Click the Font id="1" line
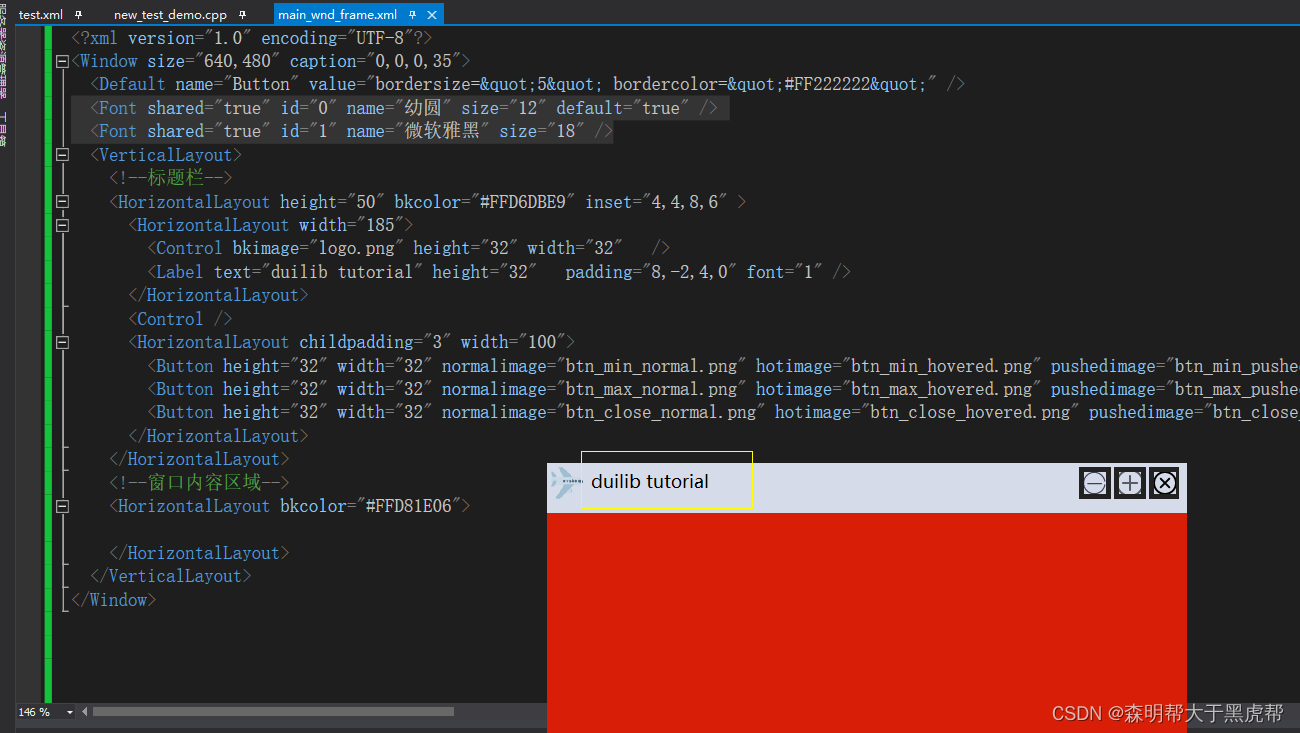The image size is (1300, 733). click(352, 131)
